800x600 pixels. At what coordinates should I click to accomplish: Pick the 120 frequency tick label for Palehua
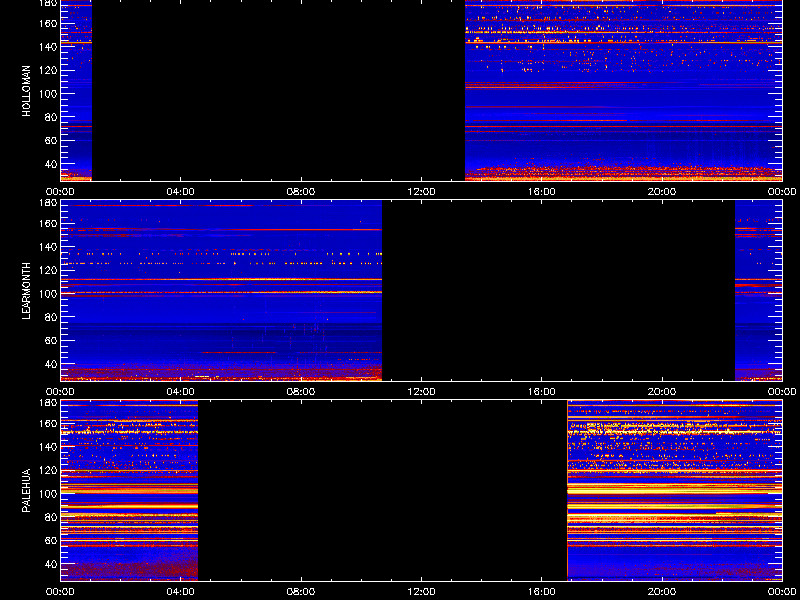(49, 470)
